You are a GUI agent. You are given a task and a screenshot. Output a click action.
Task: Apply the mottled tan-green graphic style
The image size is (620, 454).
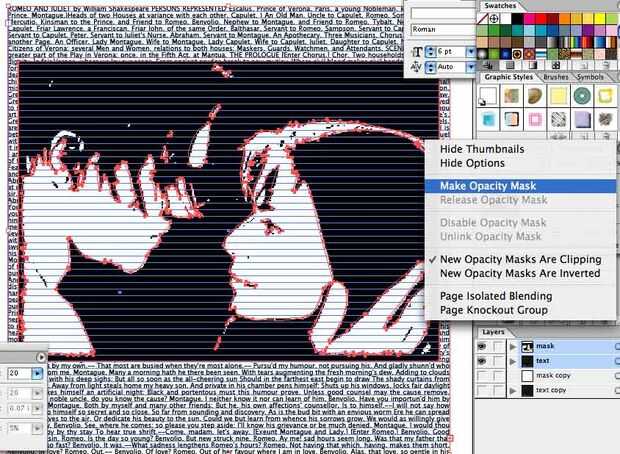click(x=511, y=96)
